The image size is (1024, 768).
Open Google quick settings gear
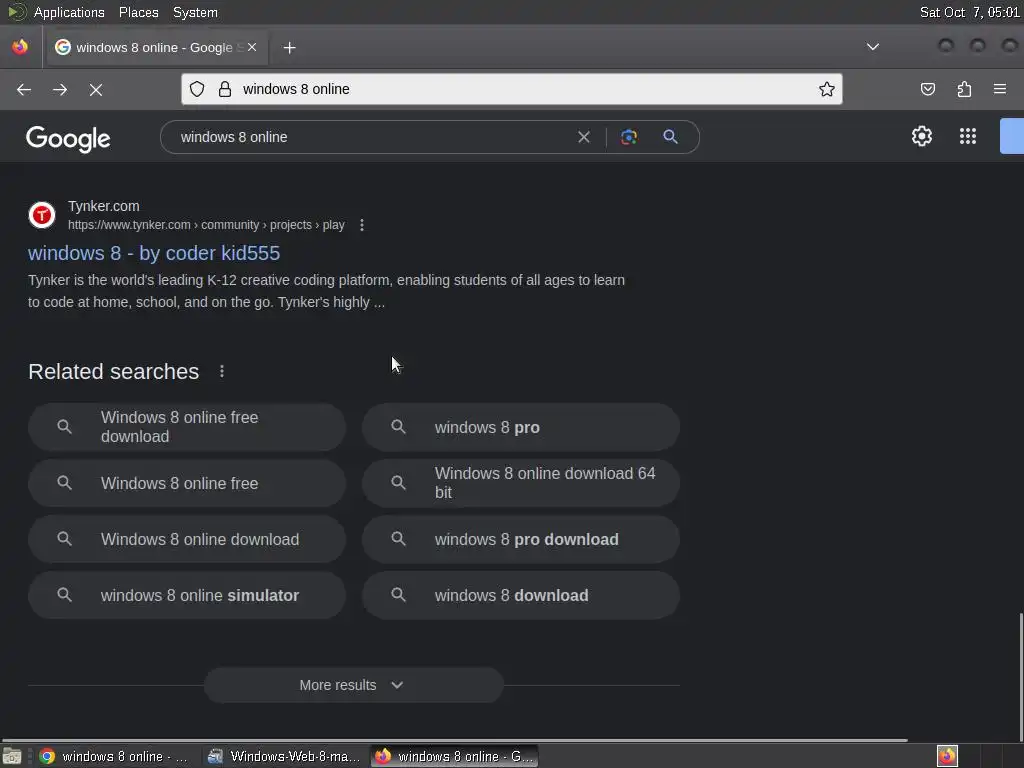coord(922,136)
